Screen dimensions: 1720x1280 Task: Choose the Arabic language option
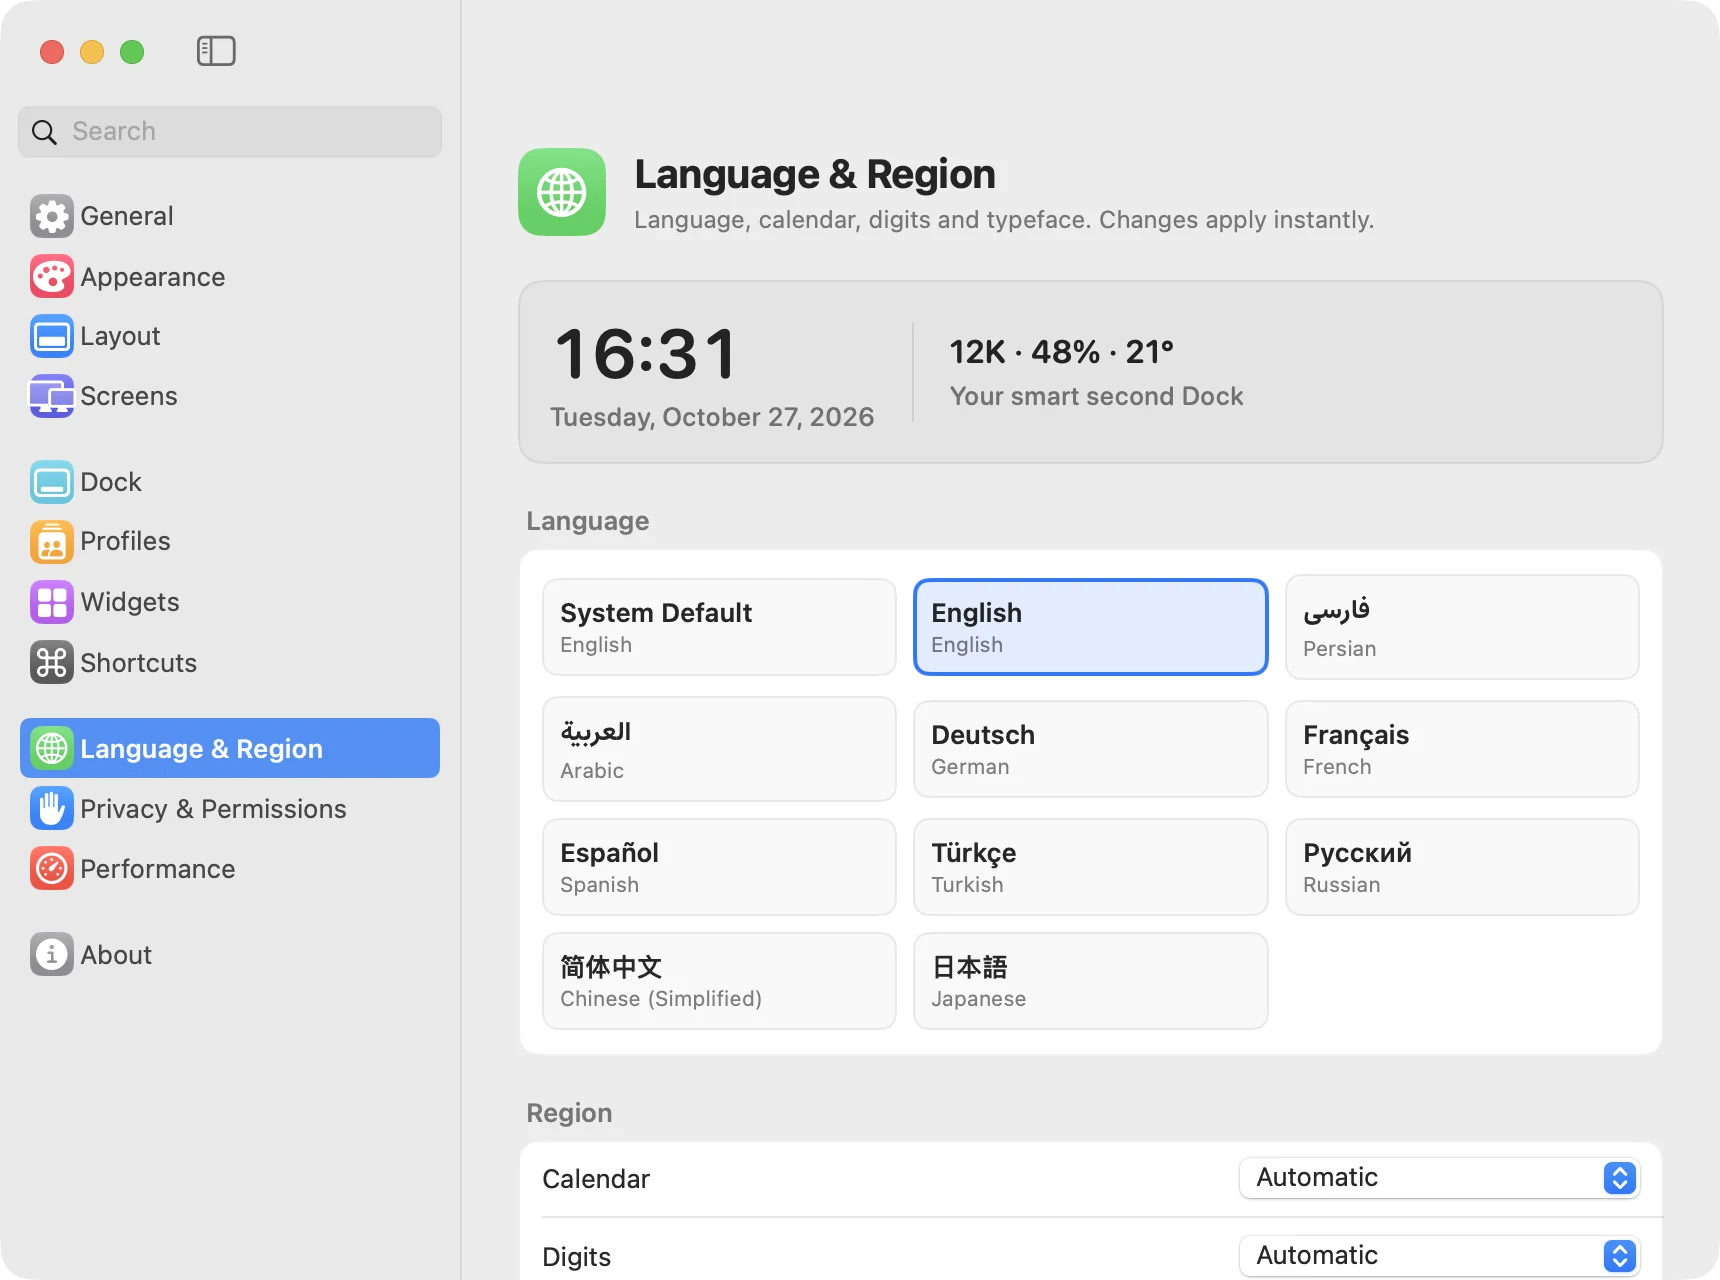click(x=719, y=749)
